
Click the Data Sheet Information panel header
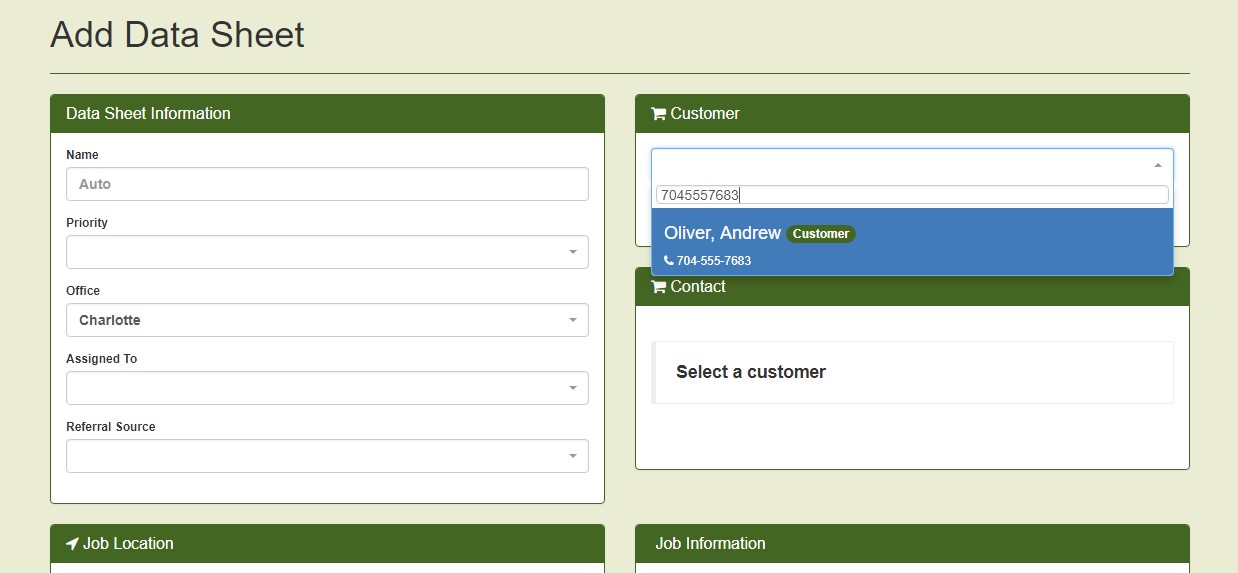point(327,114)
